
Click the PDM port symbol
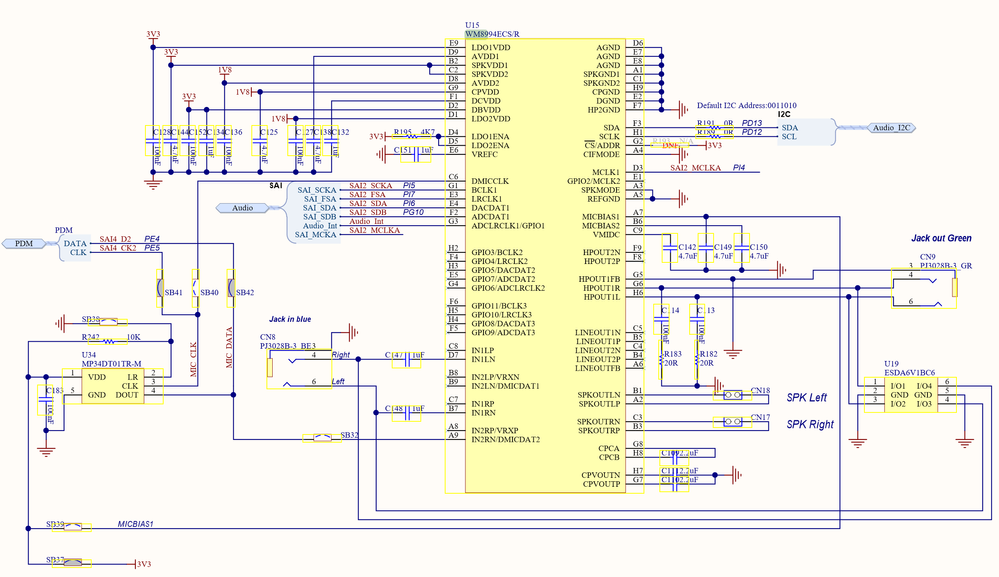[x=24, y=243]
